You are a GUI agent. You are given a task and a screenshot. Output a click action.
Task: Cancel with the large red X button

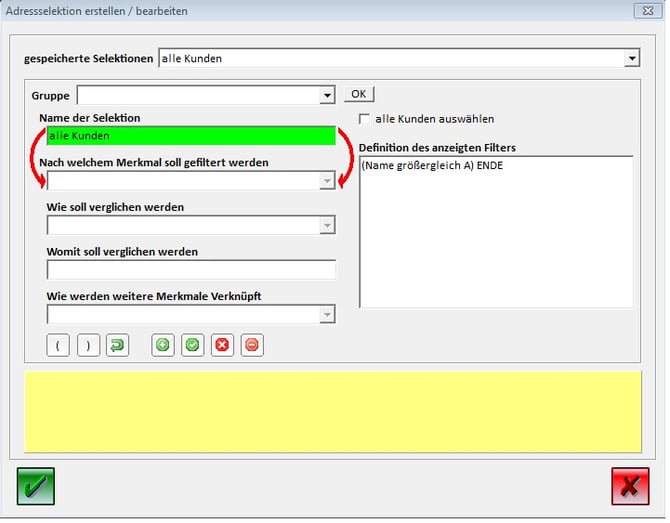[630, 486]
